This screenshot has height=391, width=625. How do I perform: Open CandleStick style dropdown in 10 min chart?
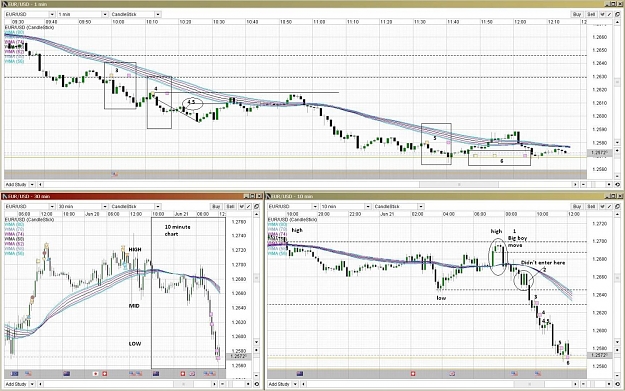coord(399,206)
